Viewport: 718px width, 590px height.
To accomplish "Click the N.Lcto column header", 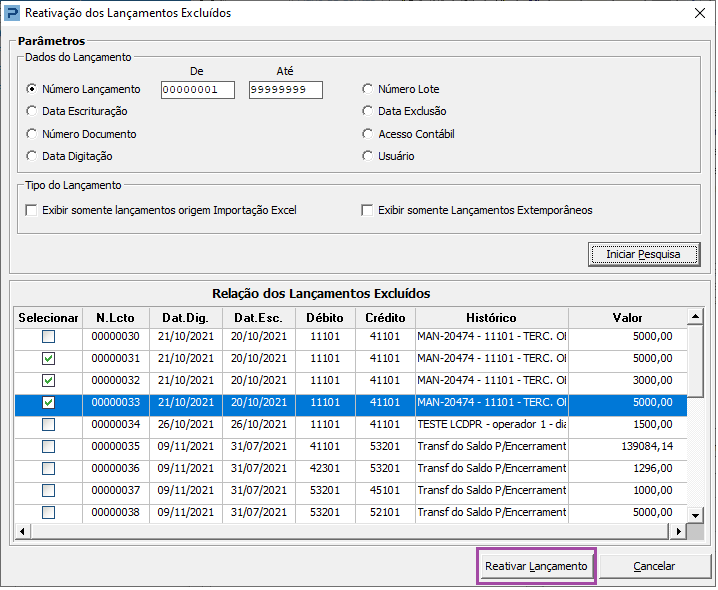I will (x=115, y=318).
